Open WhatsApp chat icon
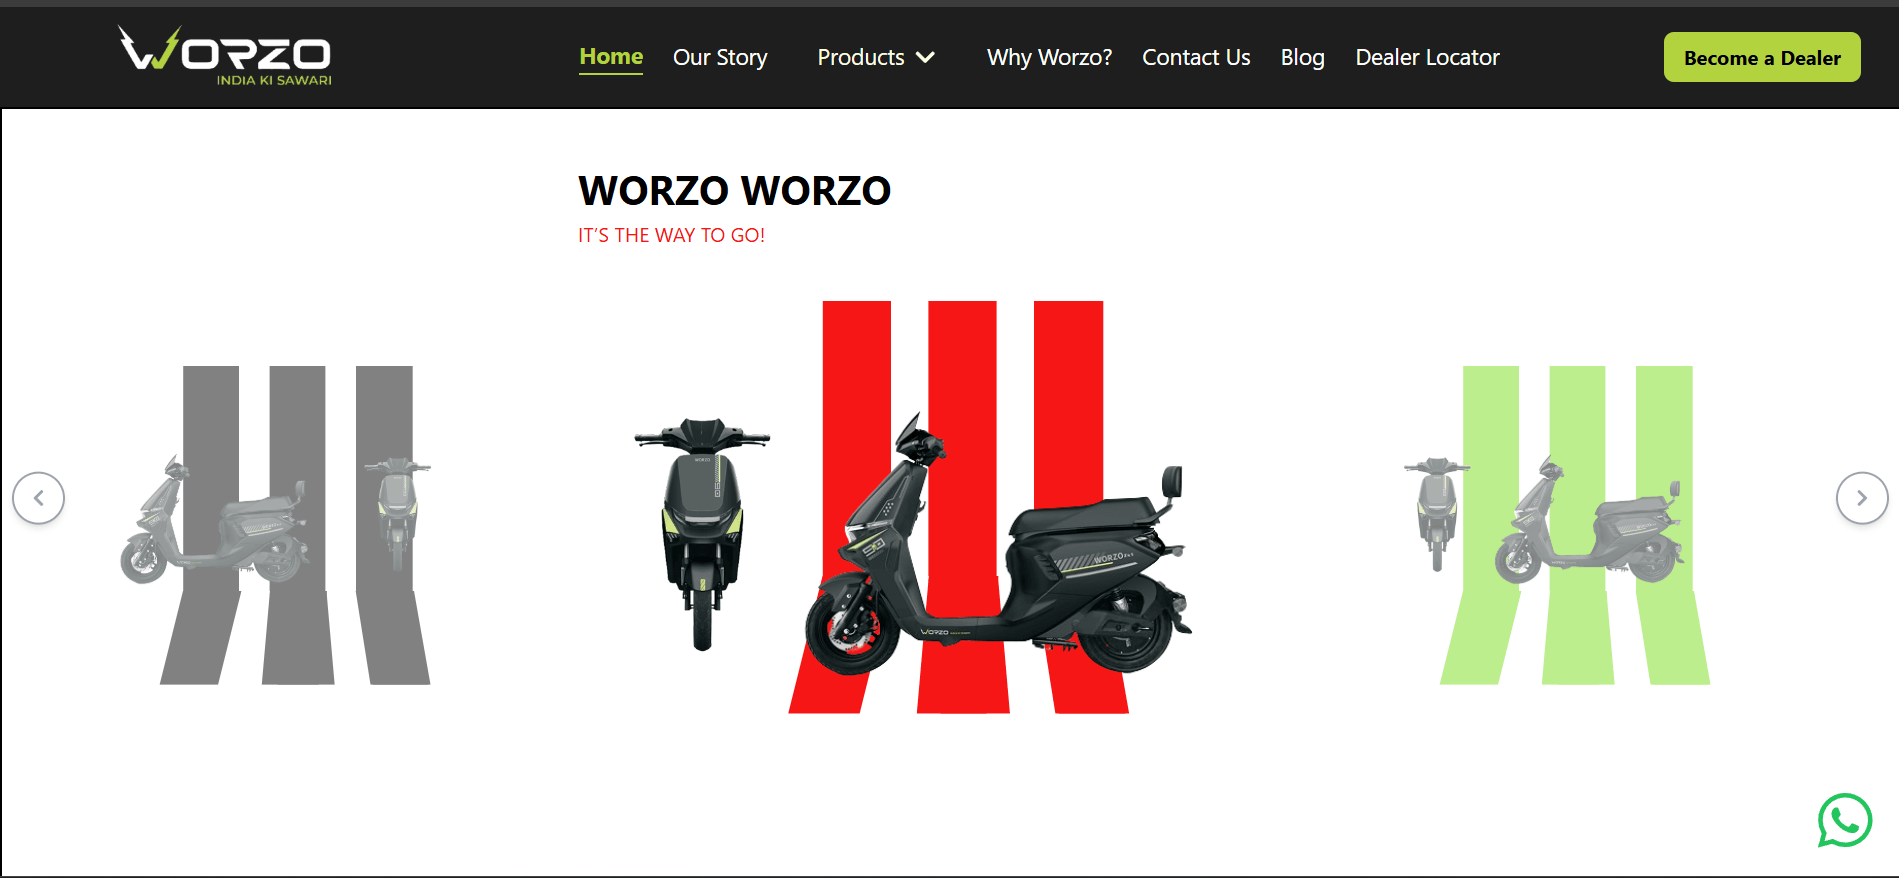Viewport: 1899px width, 878px height. tap(1844, 820)
